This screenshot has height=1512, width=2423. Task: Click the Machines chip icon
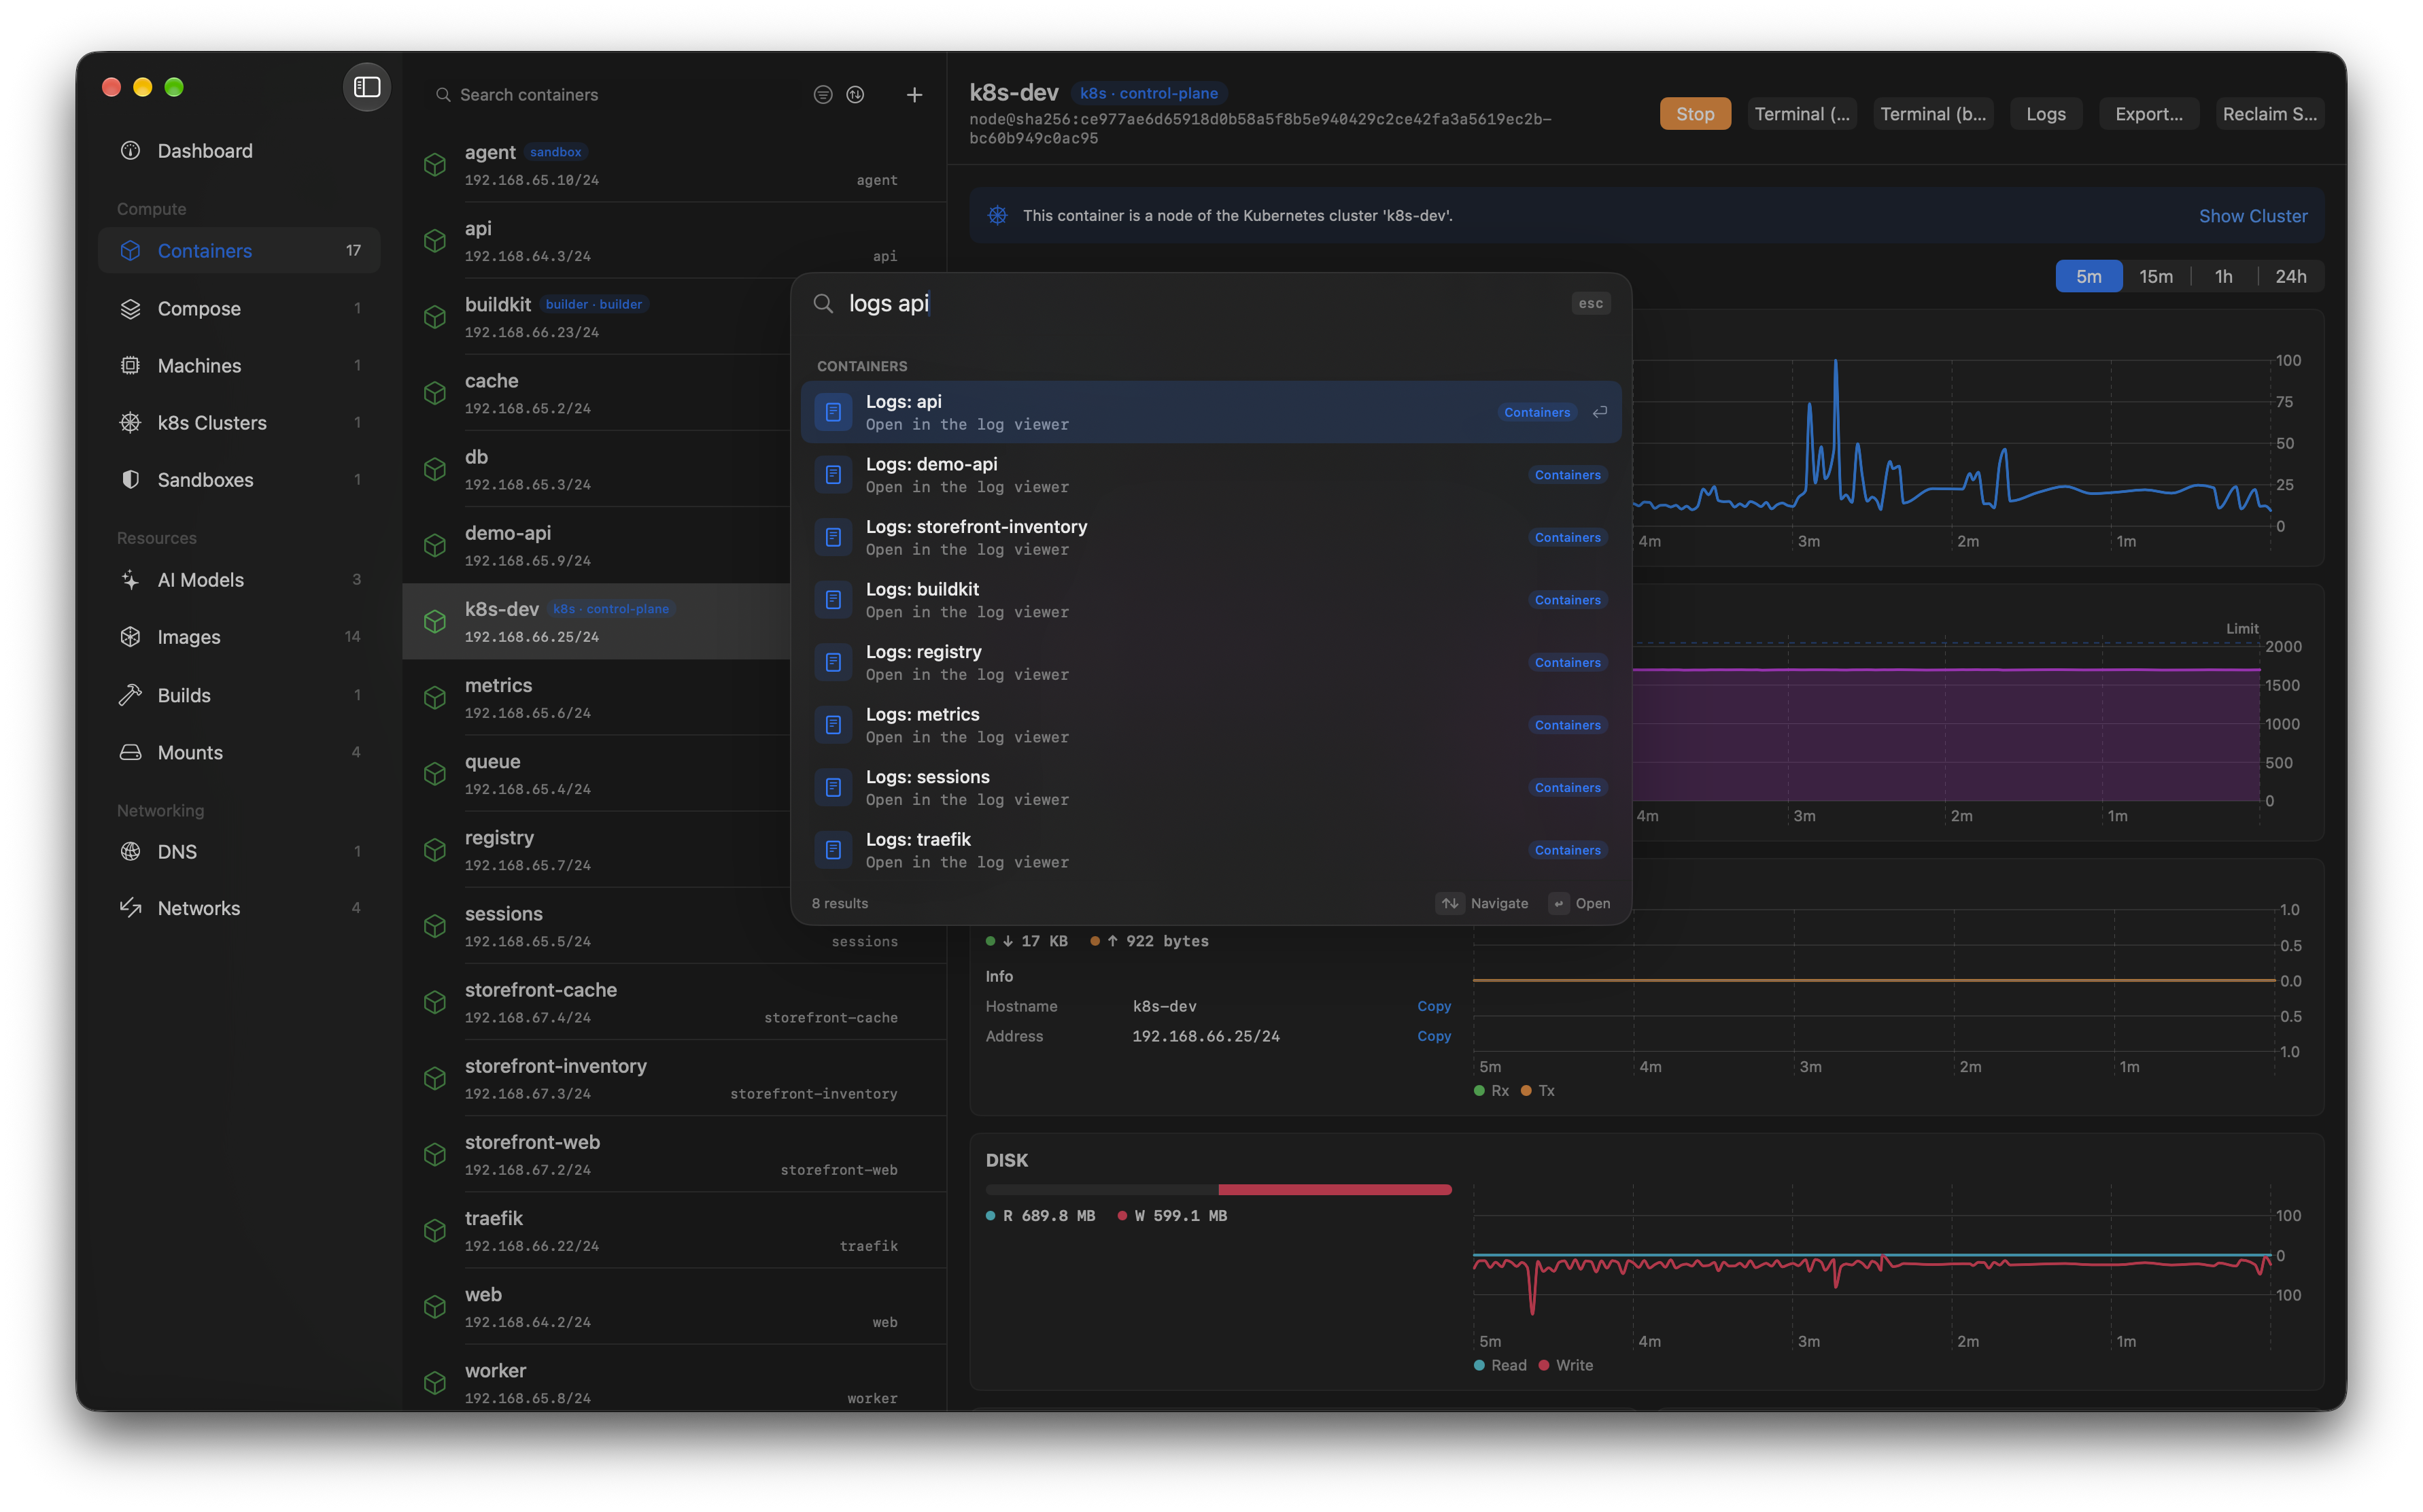tap(130, 366)
